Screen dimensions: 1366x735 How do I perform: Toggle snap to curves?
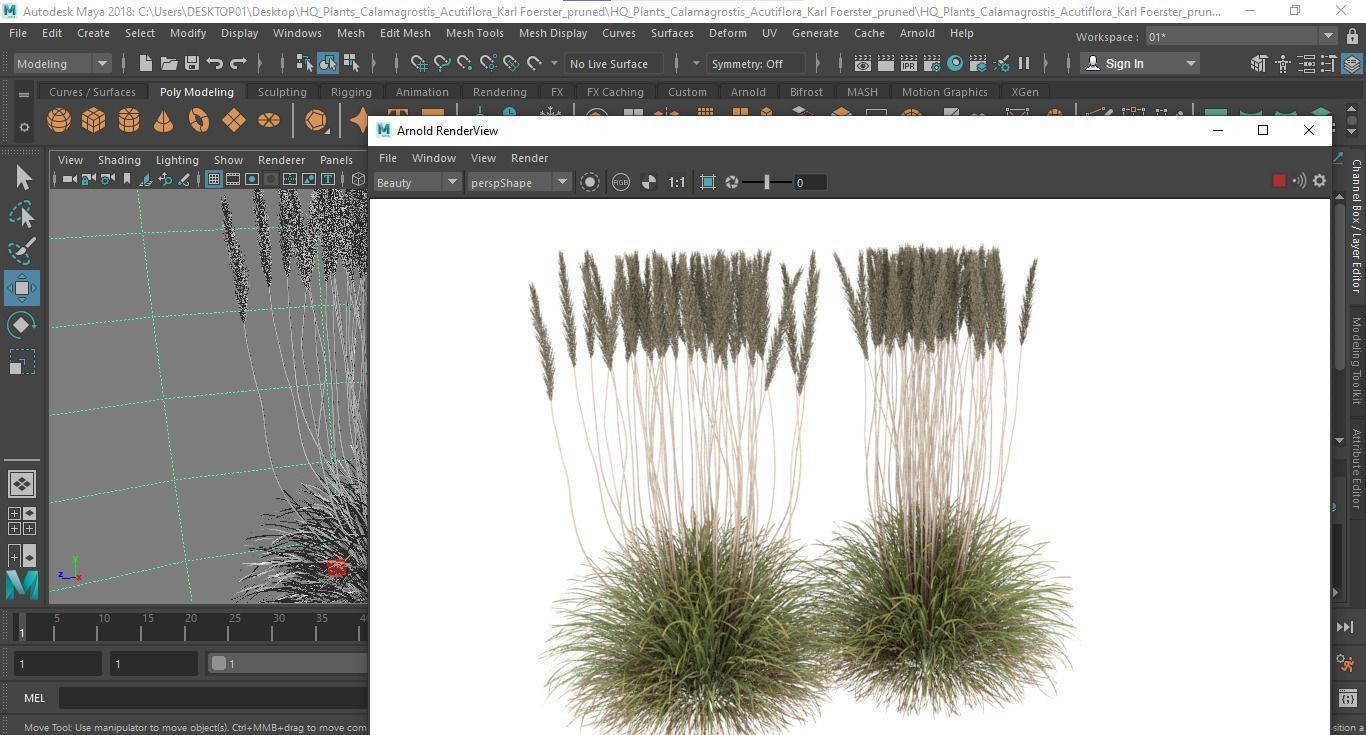pos(442,64)
